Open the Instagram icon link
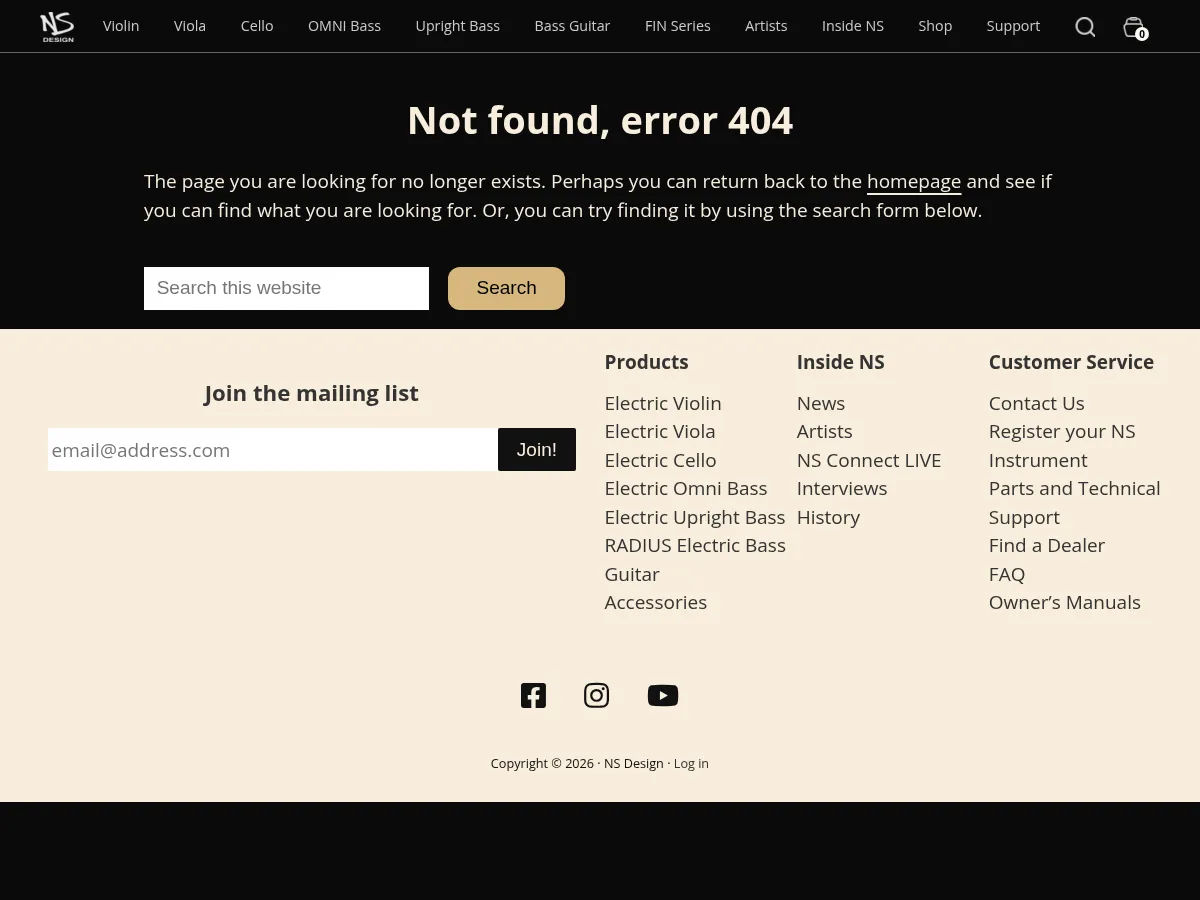The image size is (1200, 900). [597, 695]
